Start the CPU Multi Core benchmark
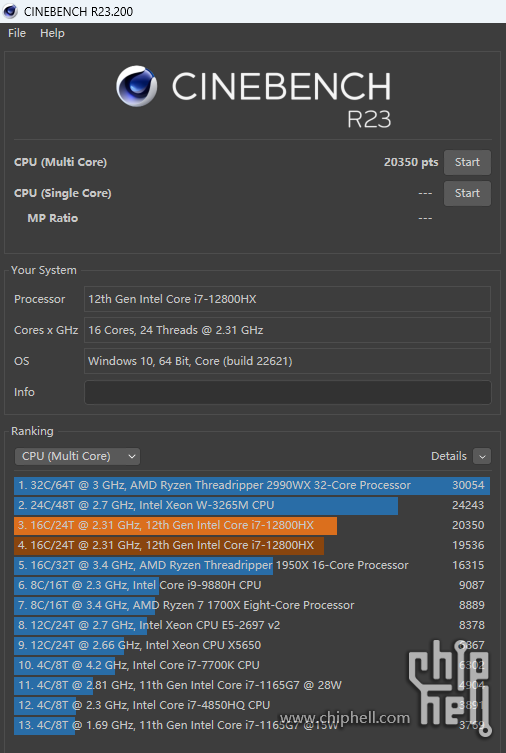 pyautogui.click(x=467, y=162)
